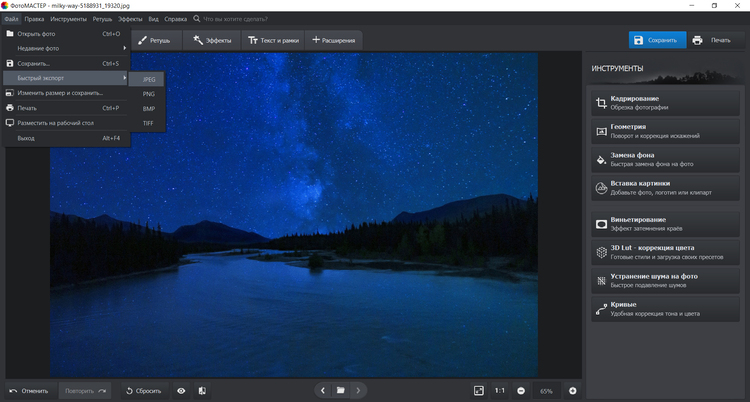Choose JPEG from quick export
The height and width of the screenshot is (402, 750).
[x=148, y=79]
